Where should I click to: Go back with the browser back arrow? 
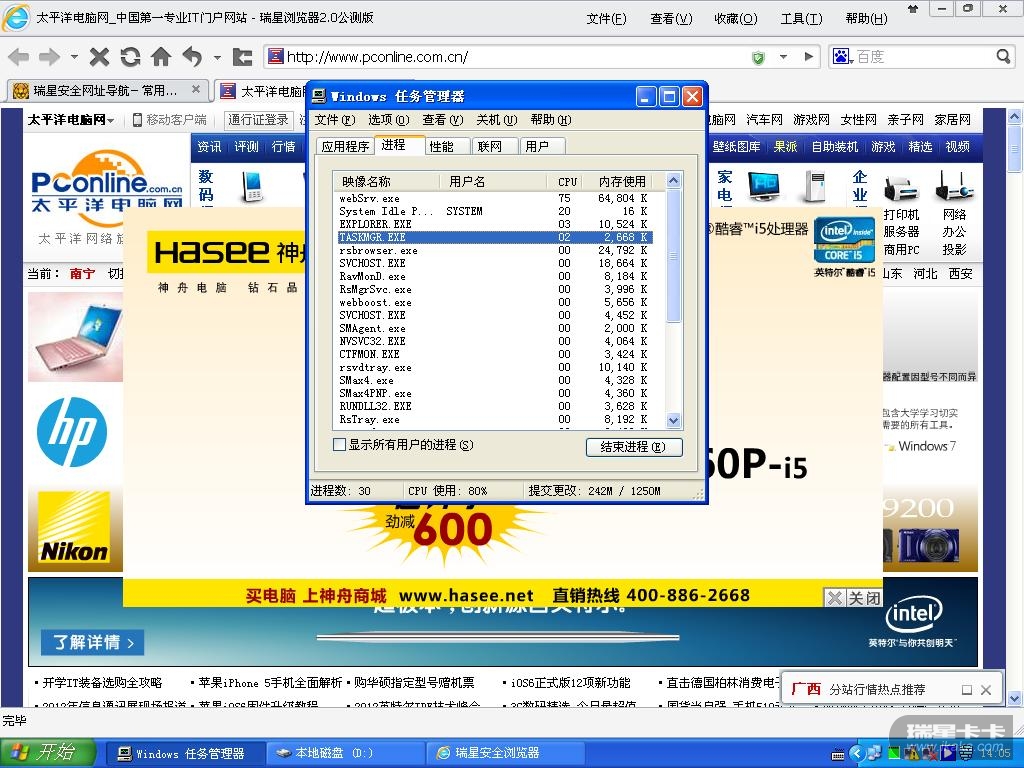coord(18,57)
